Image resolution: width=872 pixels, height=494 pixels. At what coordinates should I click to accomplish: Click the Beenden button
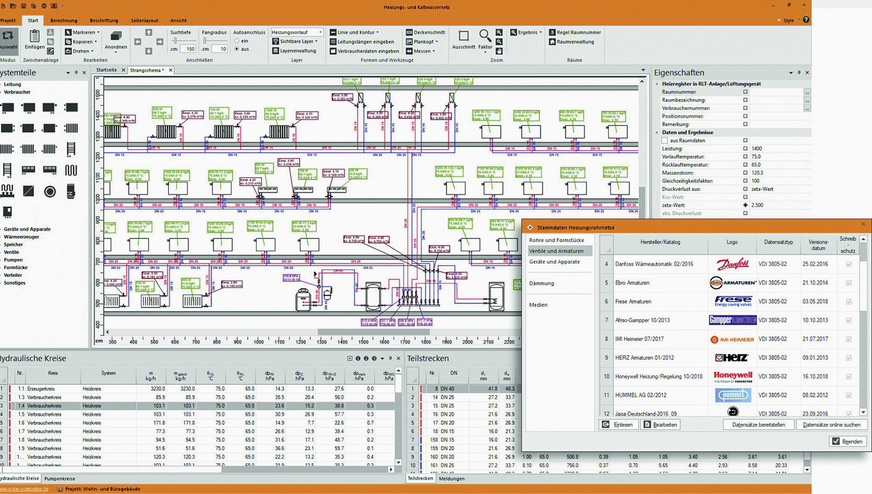[847, 440]
